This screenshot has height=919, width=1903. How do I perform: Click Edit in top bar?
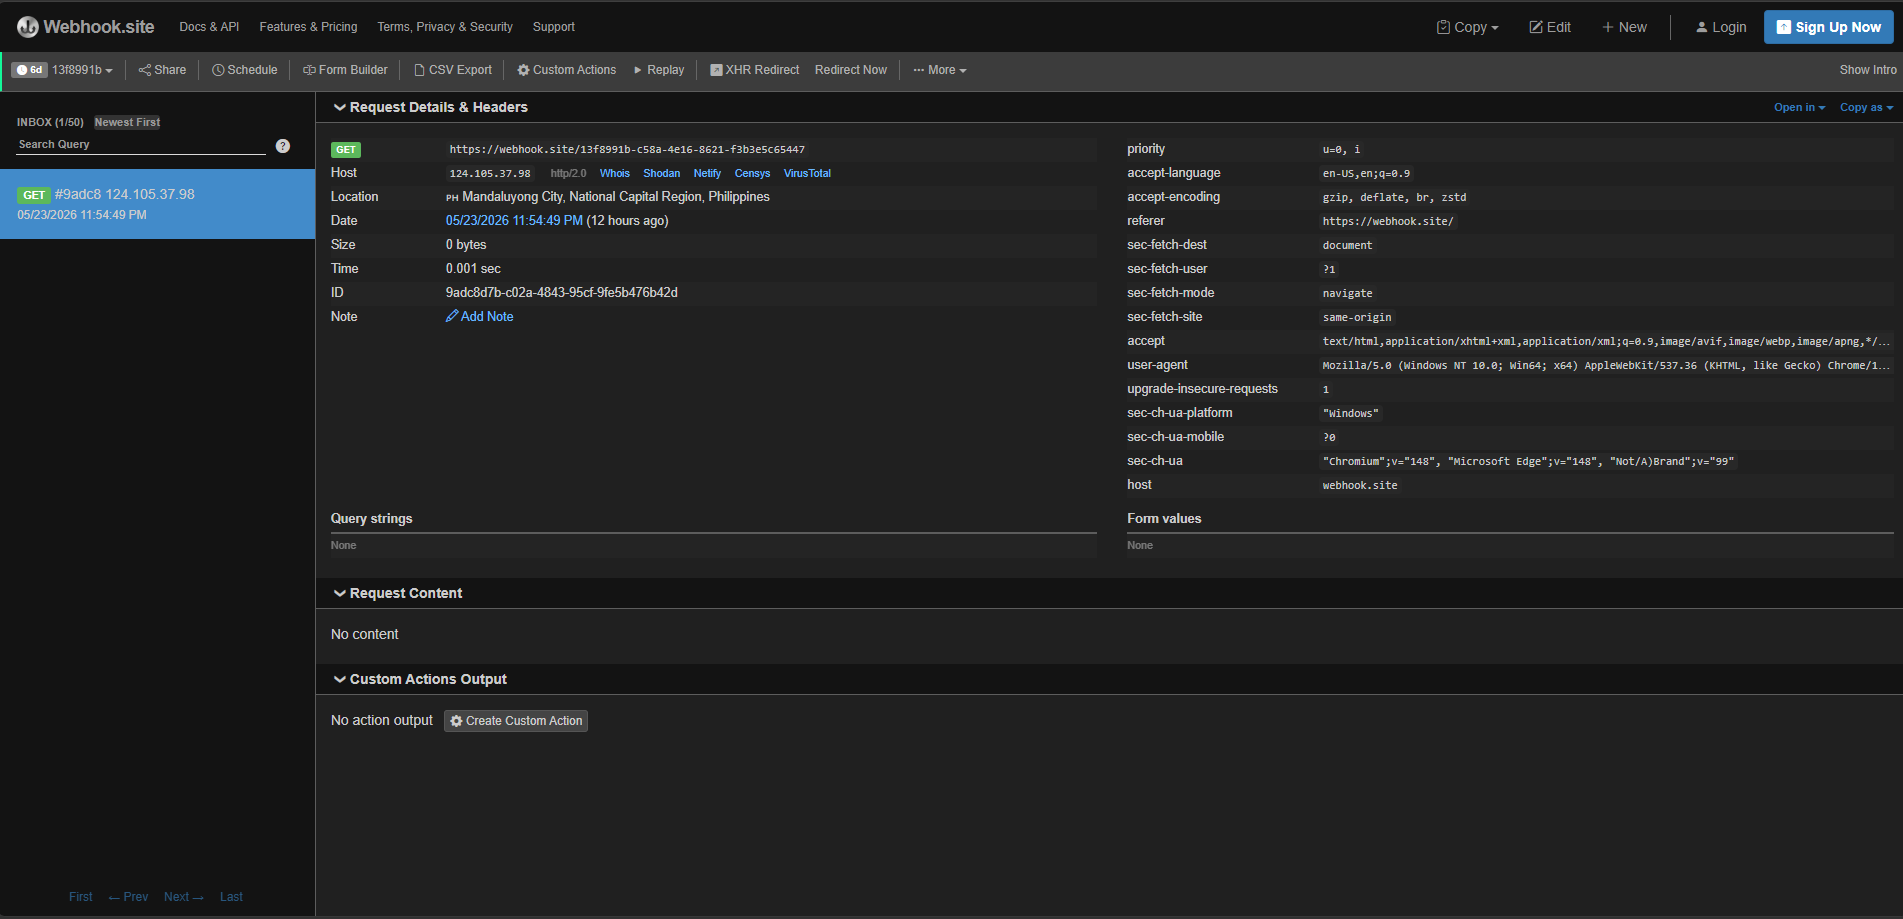(1550, 27)
